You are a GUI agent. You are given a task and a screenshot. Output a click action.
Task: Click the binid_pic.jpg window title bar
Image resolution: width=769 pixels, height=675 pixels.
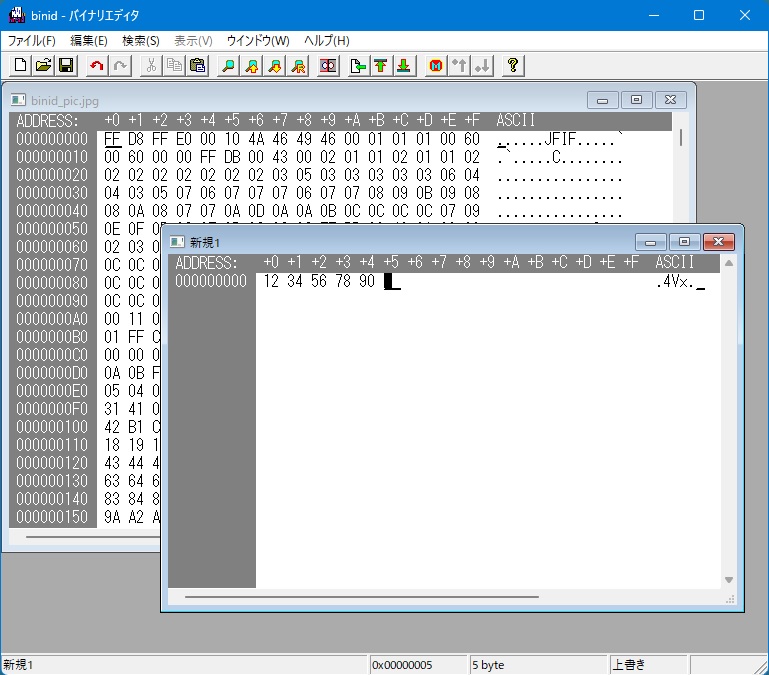(348, 100)
